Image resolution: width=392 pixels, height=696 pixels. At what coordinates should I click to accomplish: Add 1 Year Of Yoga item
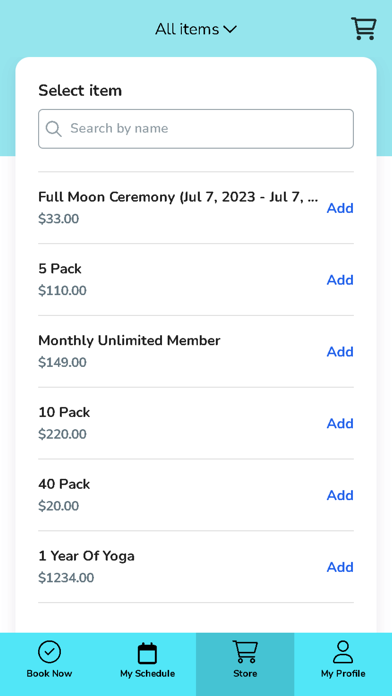pos(340,567)
